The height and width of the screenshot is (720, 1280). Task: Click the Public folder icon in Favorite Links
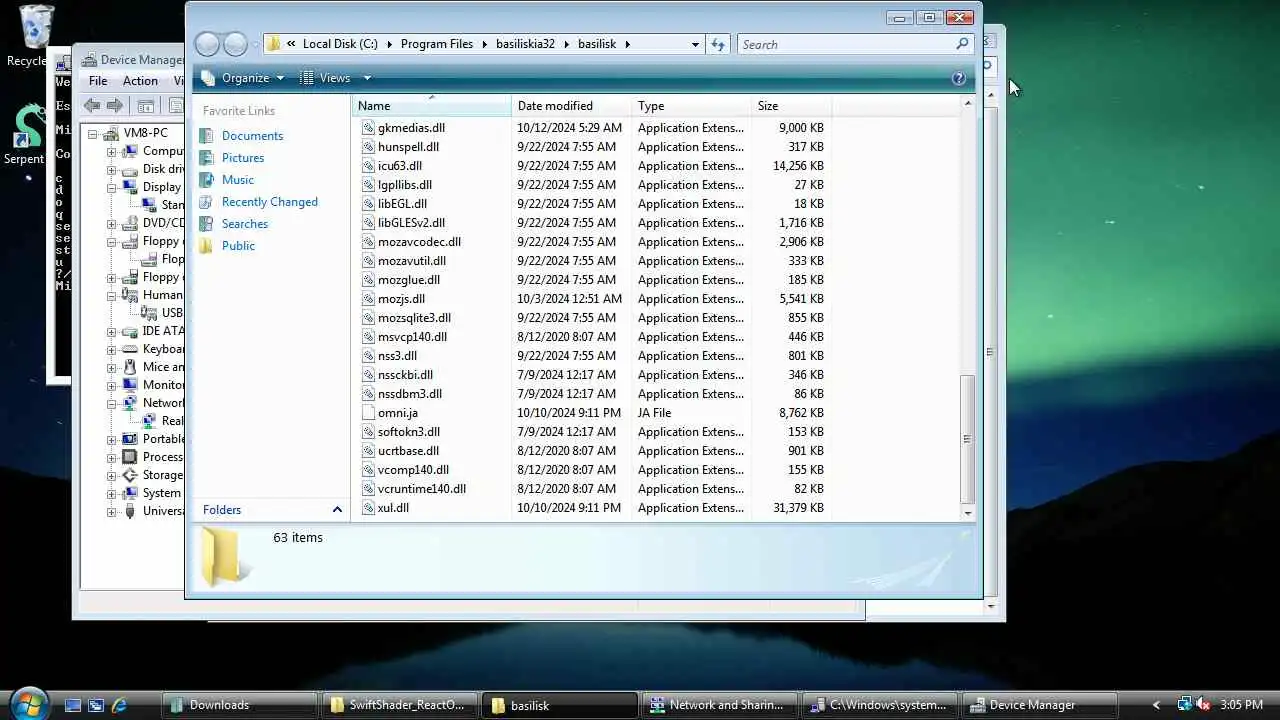click(x=207, y=246)
